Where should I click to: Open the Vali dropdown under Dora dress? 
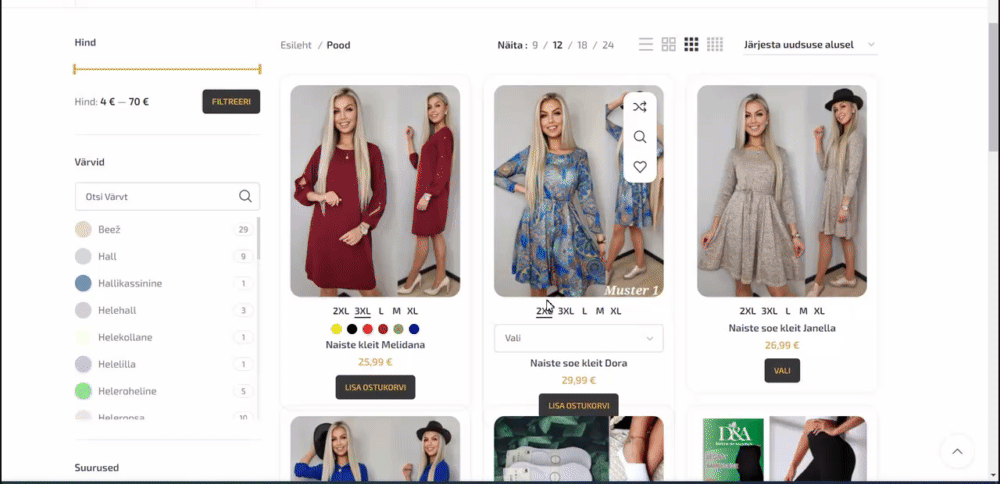pos(578,338)
